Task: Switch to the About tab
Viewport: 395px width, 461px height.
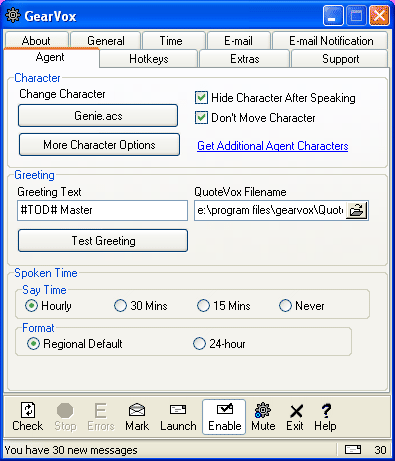Action: tap(36, 41)
